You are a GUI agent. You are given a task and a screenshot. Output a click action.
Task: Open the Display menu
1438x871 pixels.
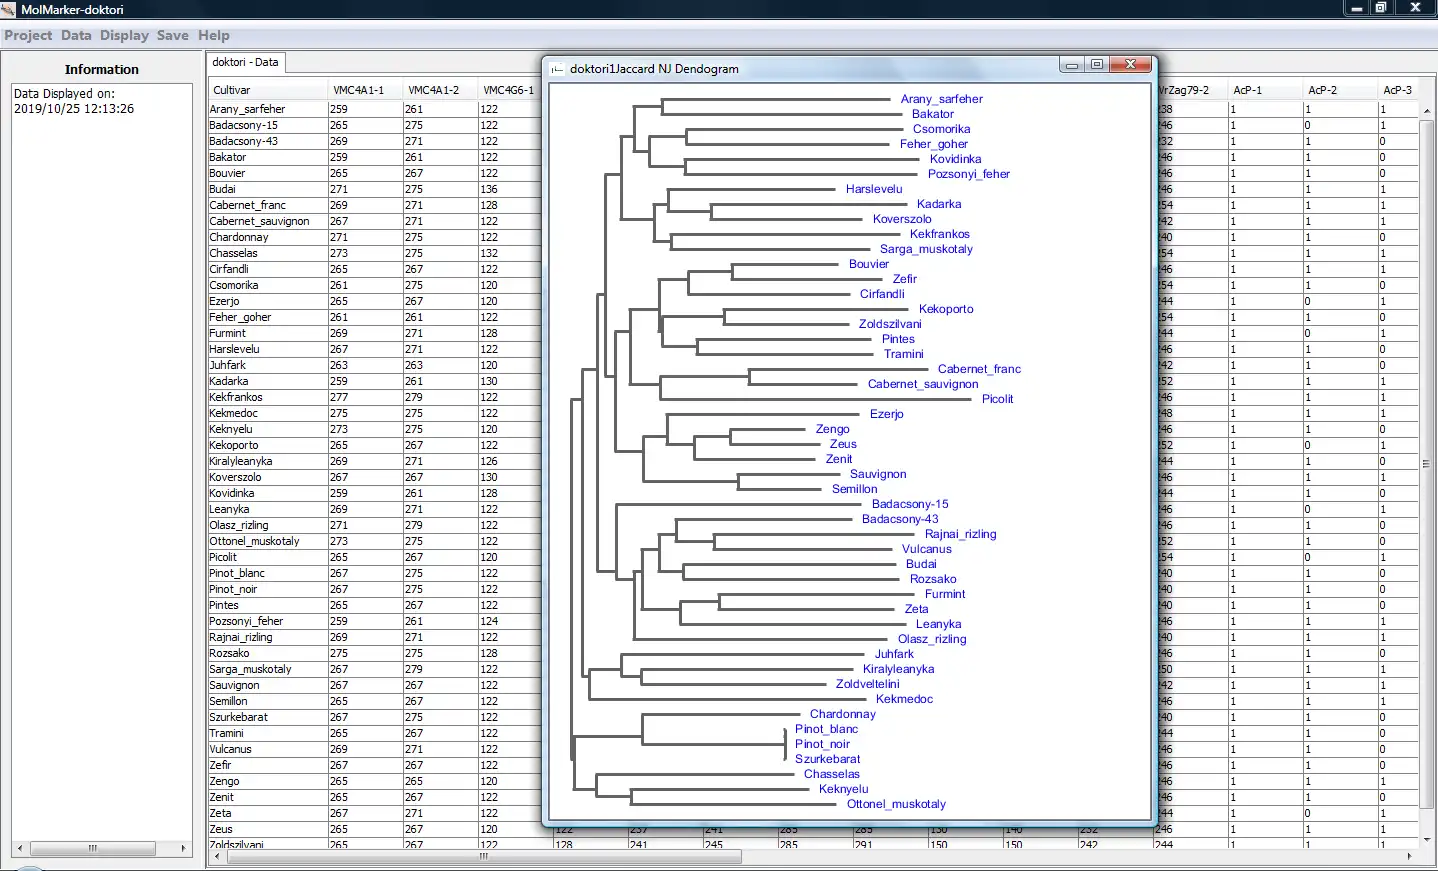(x=124, y=35)
